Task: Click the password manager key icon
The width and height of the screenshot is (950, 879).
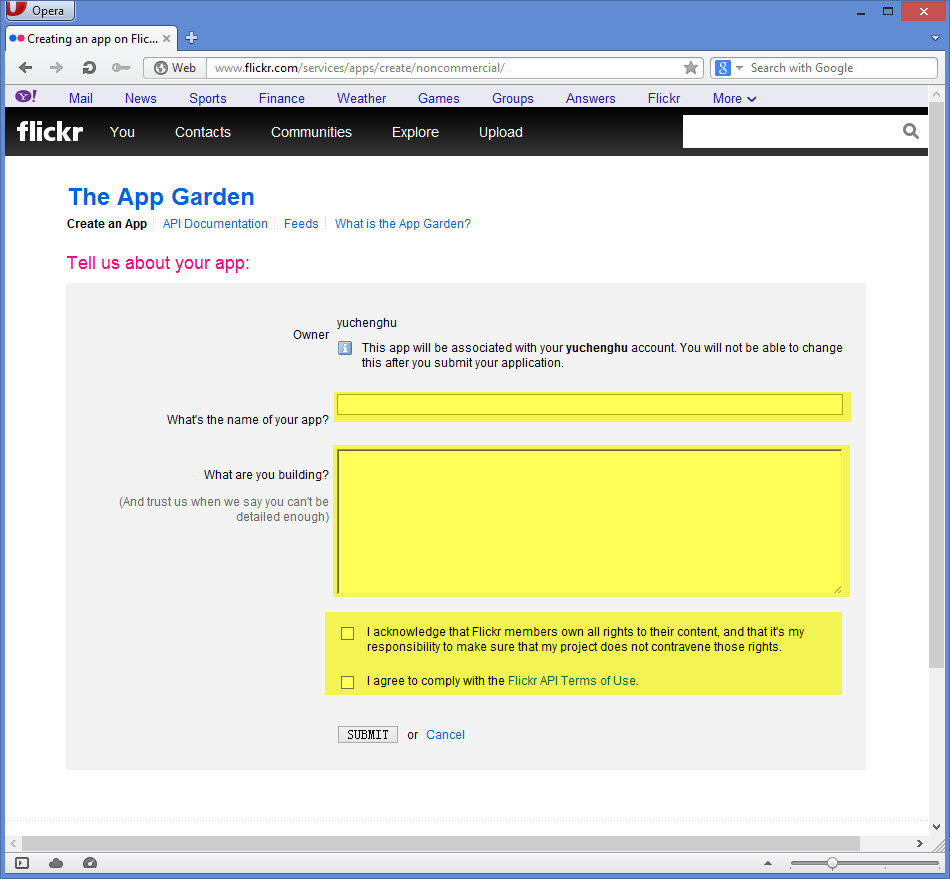Action: [121, 68]
